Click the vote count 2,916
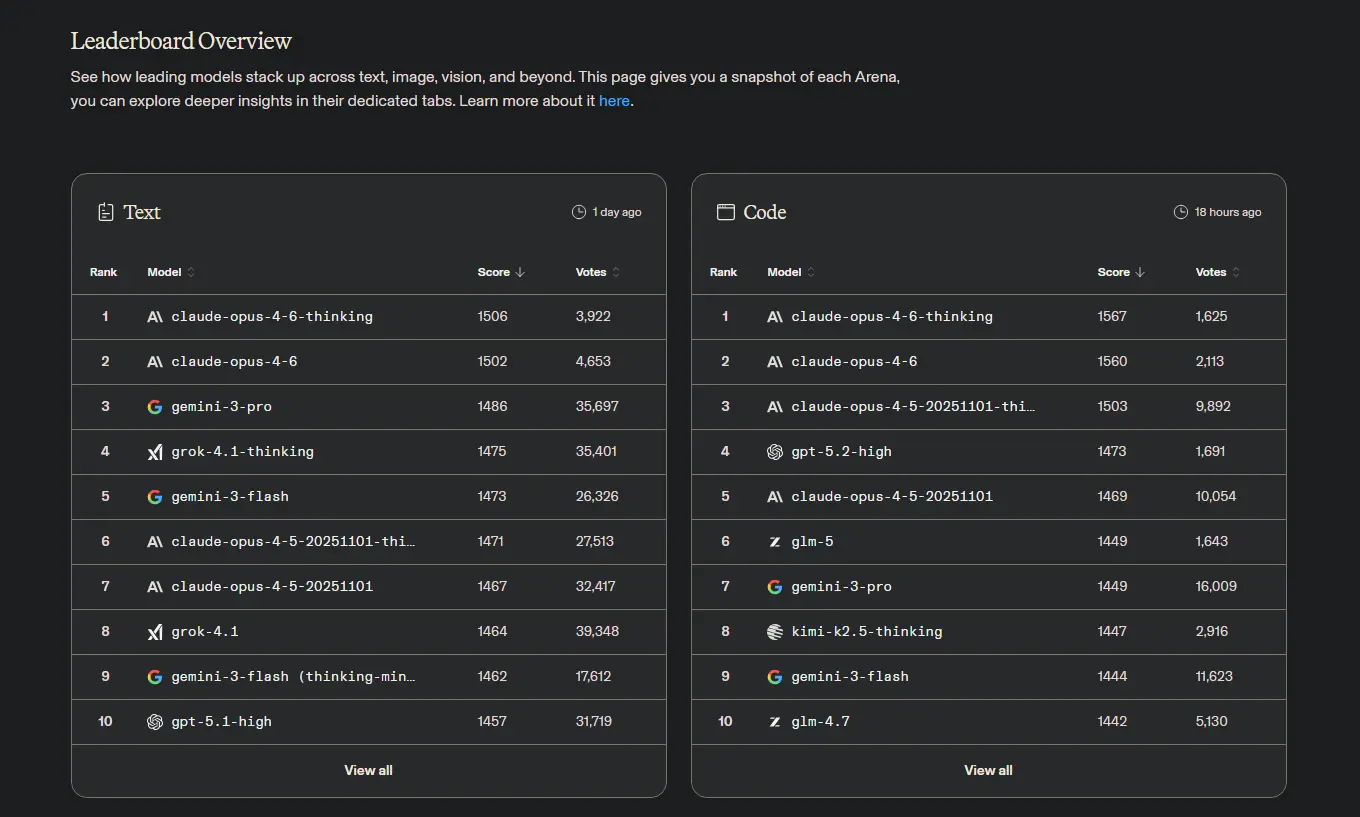Screen dimensions: 1360x817 click(1211, 632)
